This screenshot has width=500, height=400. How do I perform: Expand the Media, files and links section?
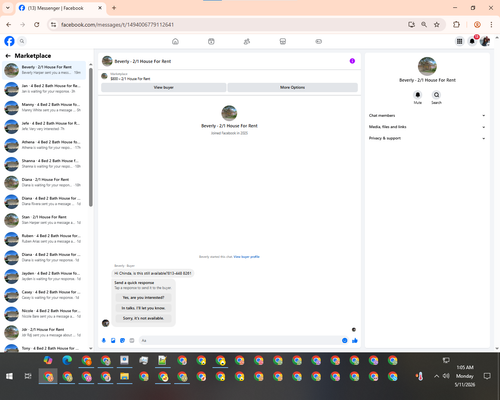tap(427, 127)
